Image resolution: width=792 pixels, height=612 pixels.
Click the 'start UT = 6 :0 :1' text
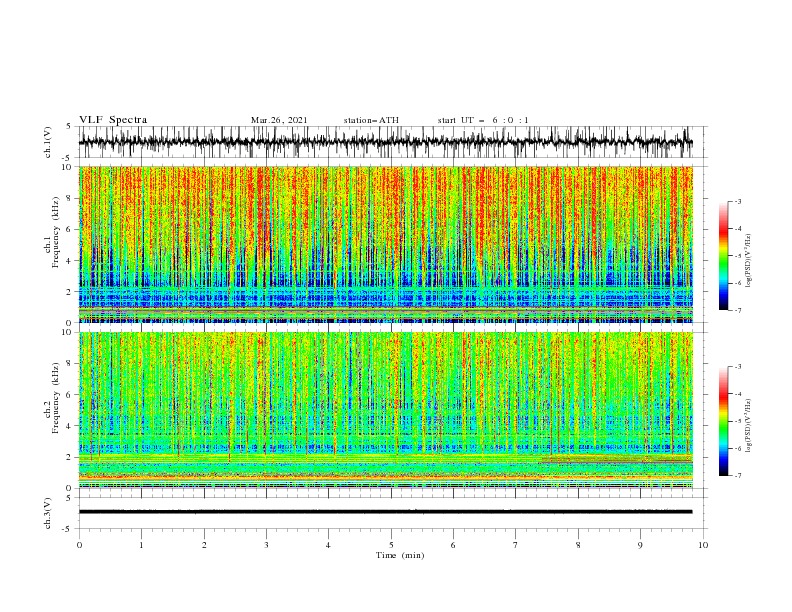pos(483,120)
